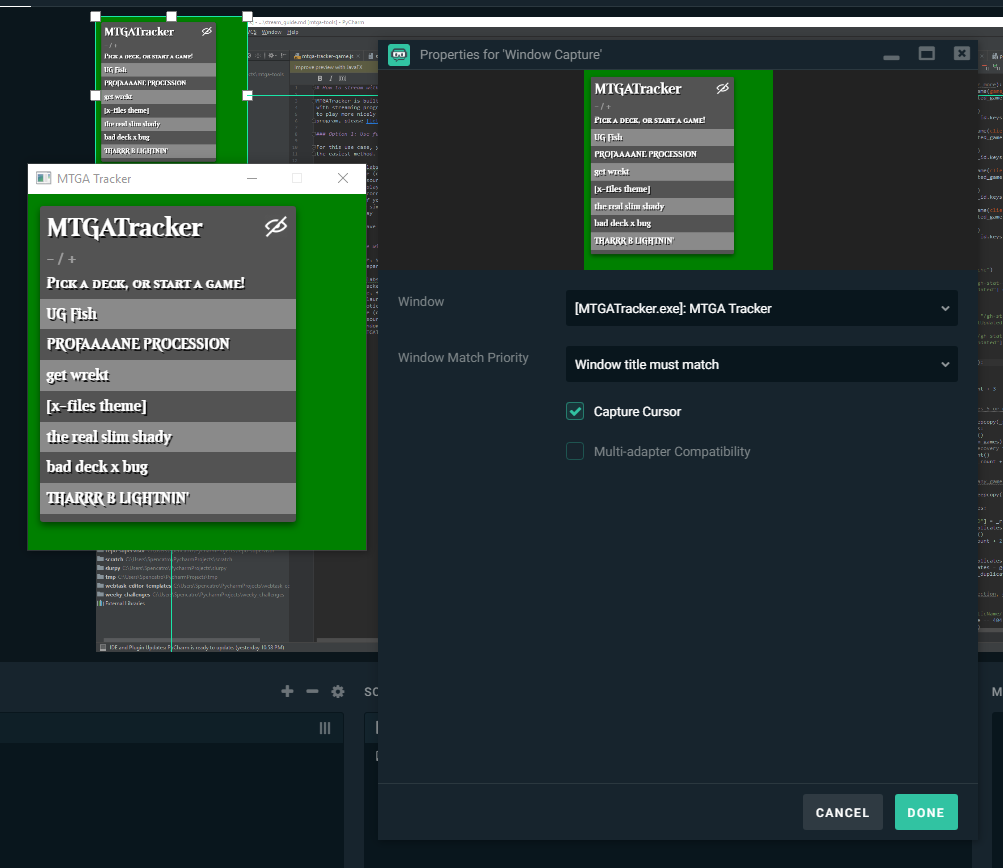This screenshot has height=868, width=1003.
Task: Select PROFAAAANE PROCESSION deck in MTGA Tracker
Action: tap(168, 344)
